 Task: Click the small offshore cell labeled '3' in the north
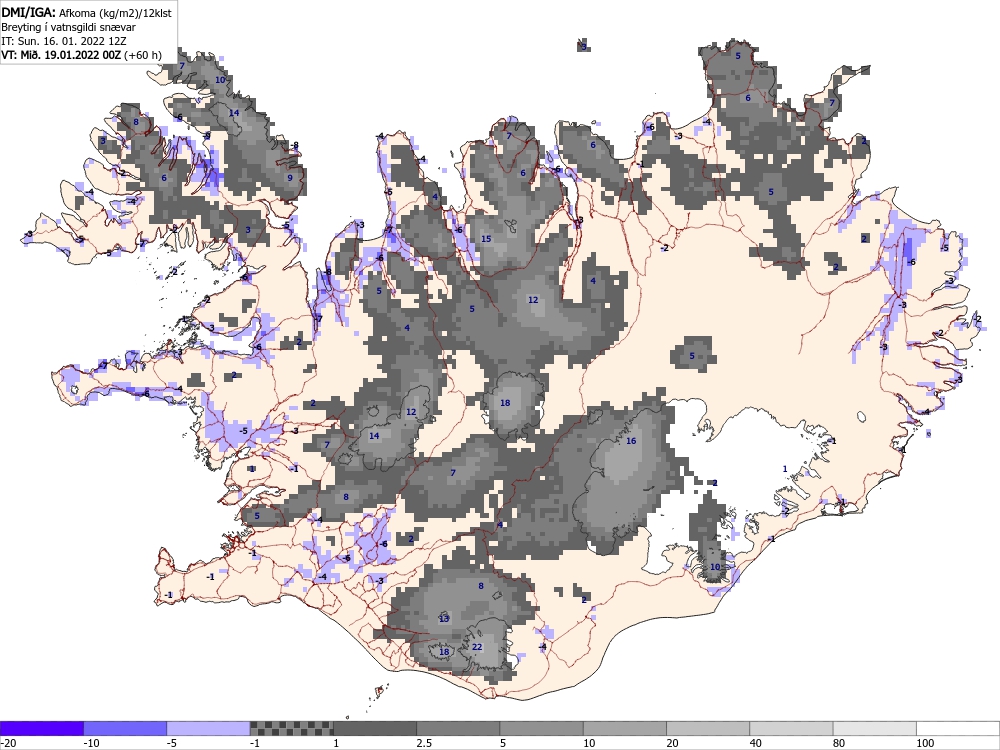(583, 46)
